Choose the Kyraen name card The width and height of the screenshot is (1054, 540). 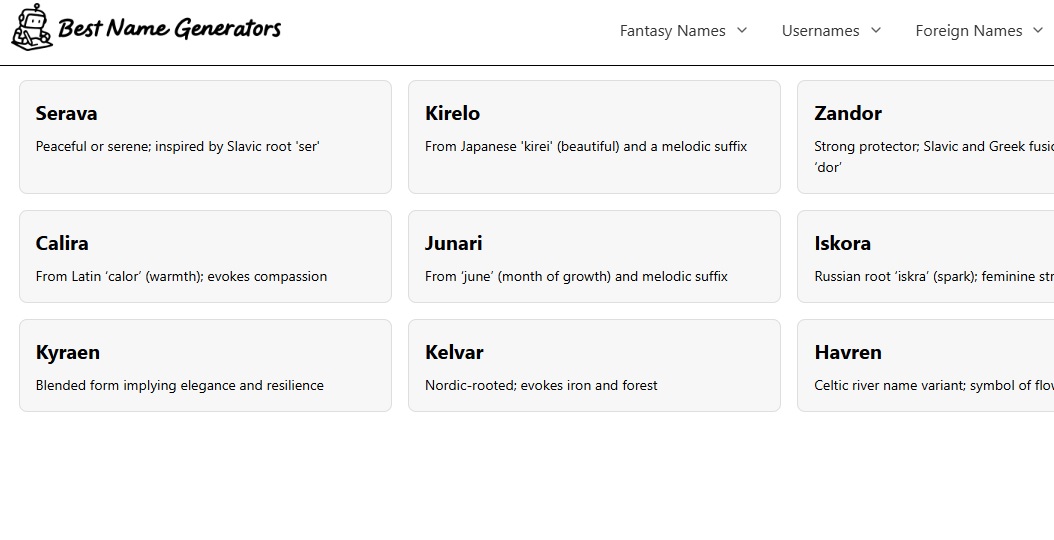[x=205, y=365]
